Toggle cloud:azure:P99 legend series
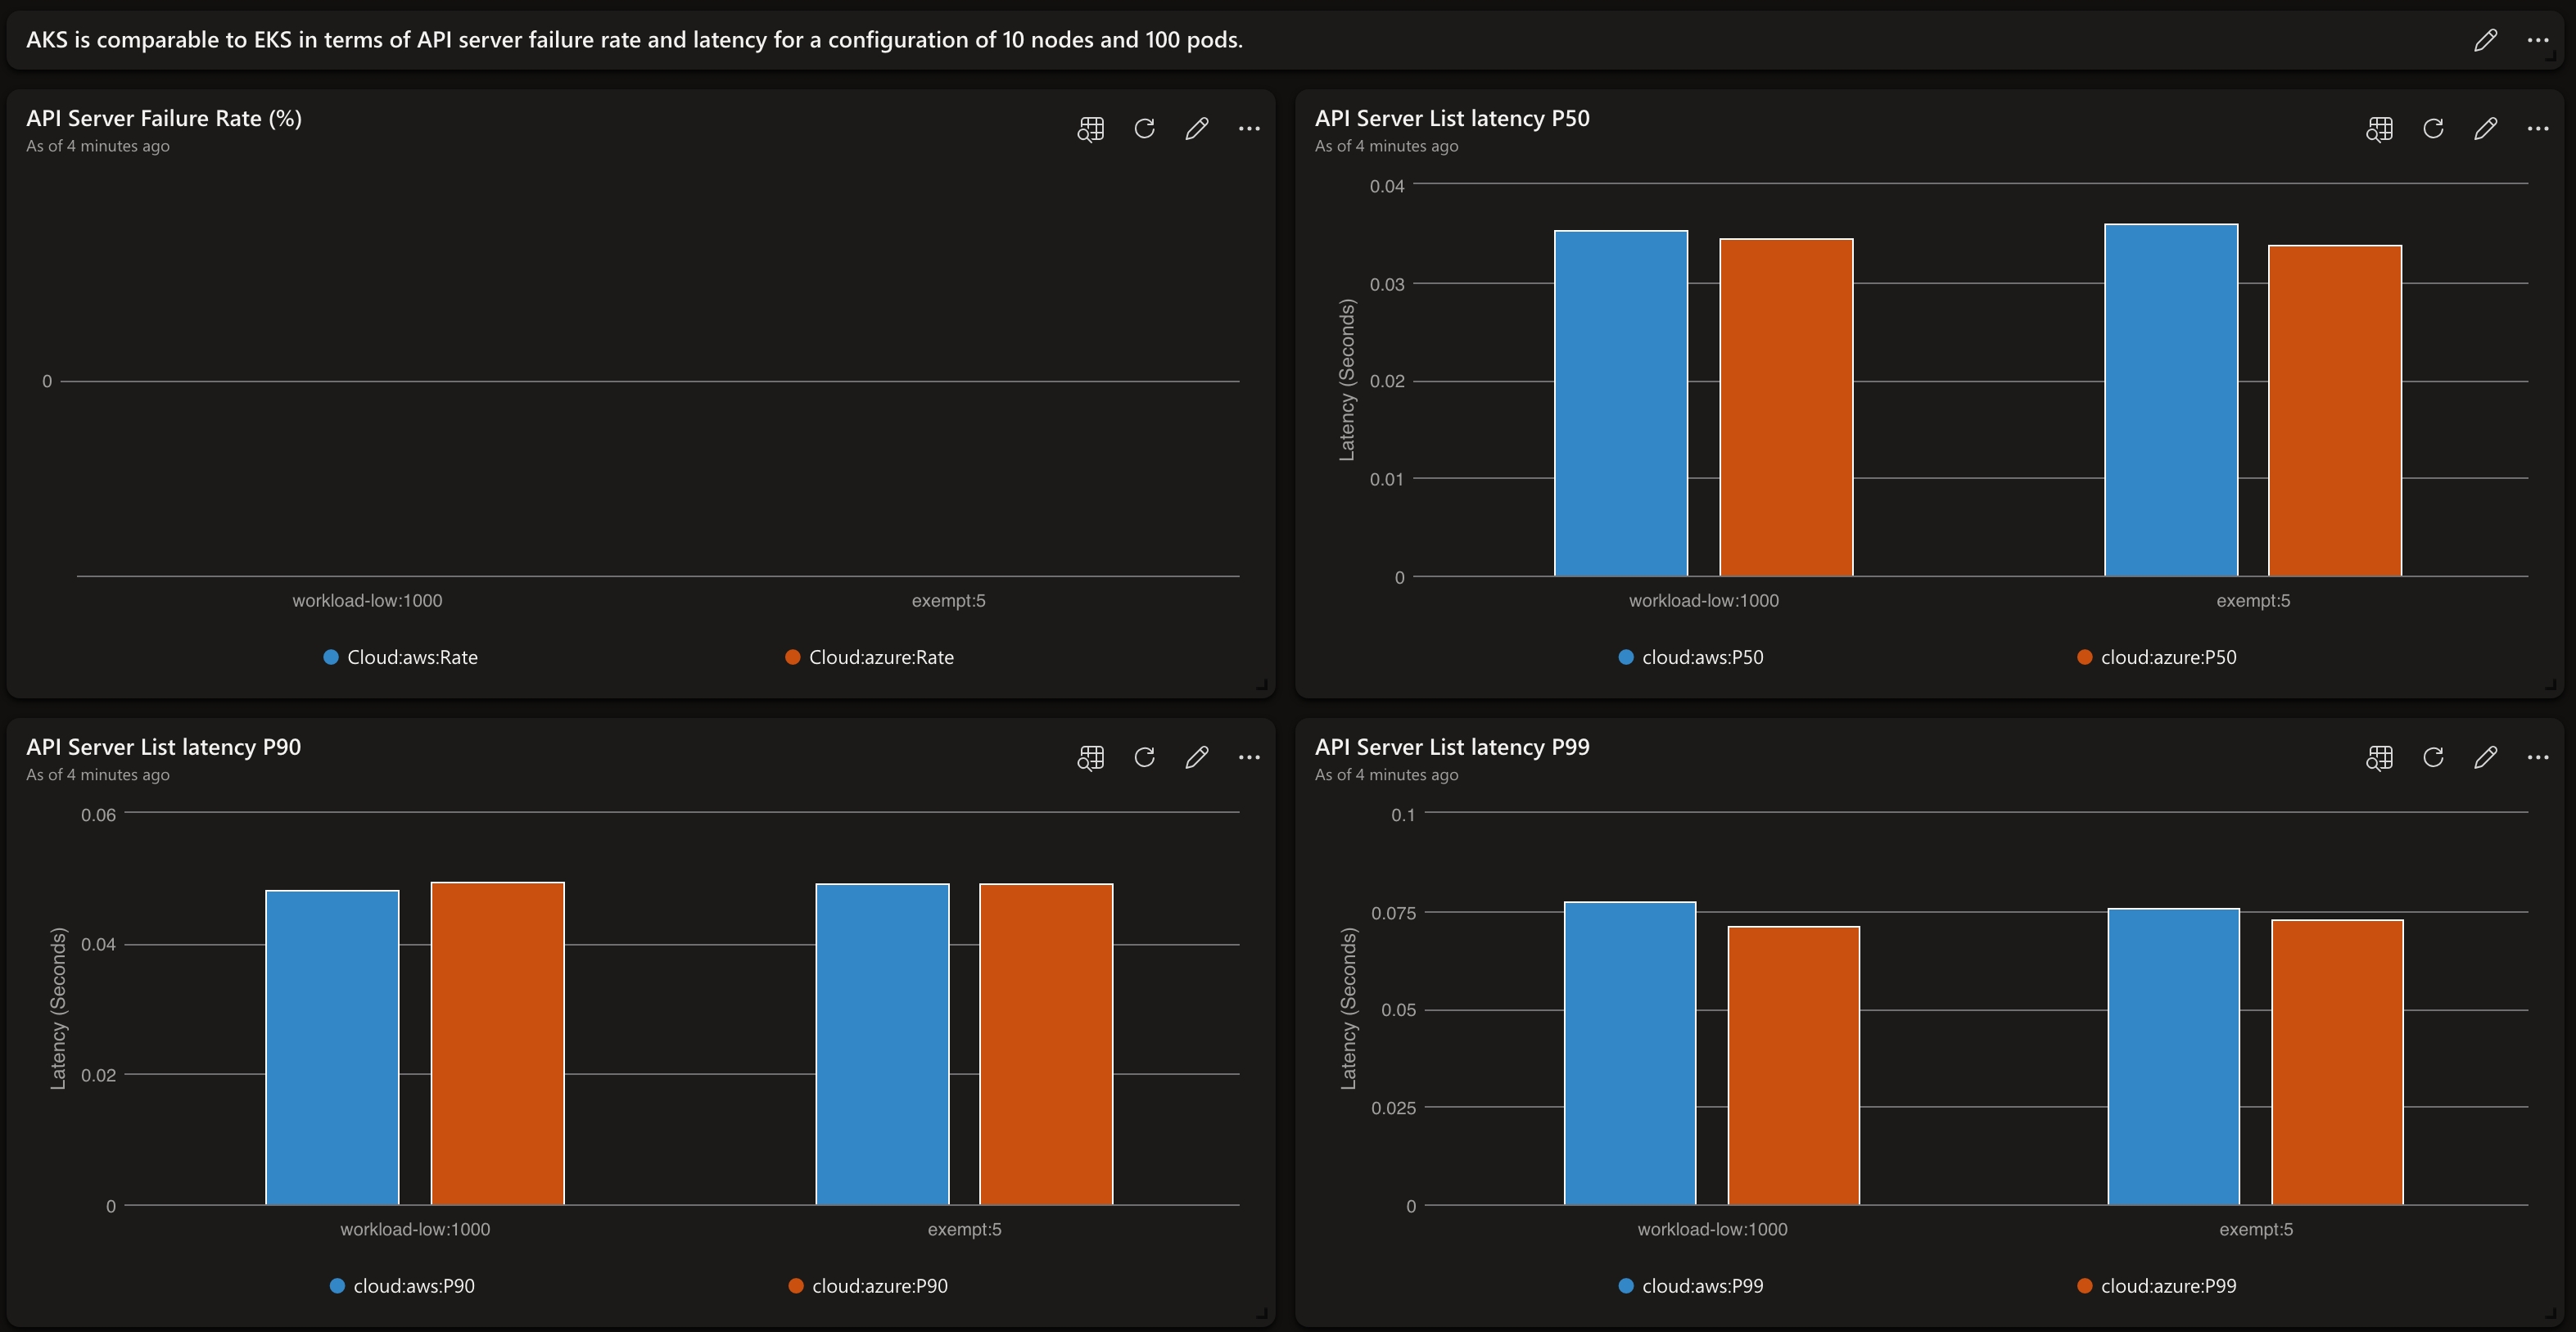 2157,1286
